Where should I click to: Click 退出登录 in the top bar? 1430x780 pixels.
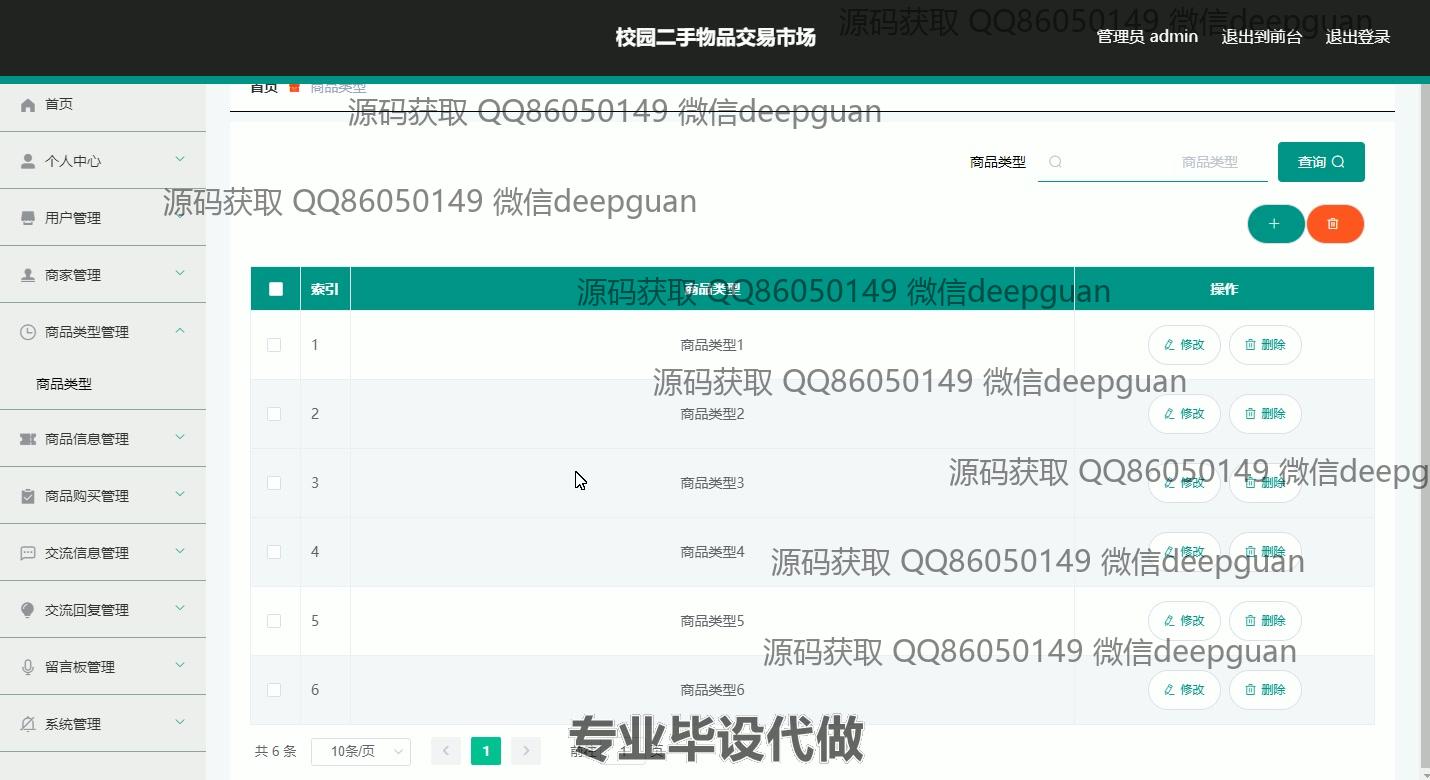(1357, 37)
